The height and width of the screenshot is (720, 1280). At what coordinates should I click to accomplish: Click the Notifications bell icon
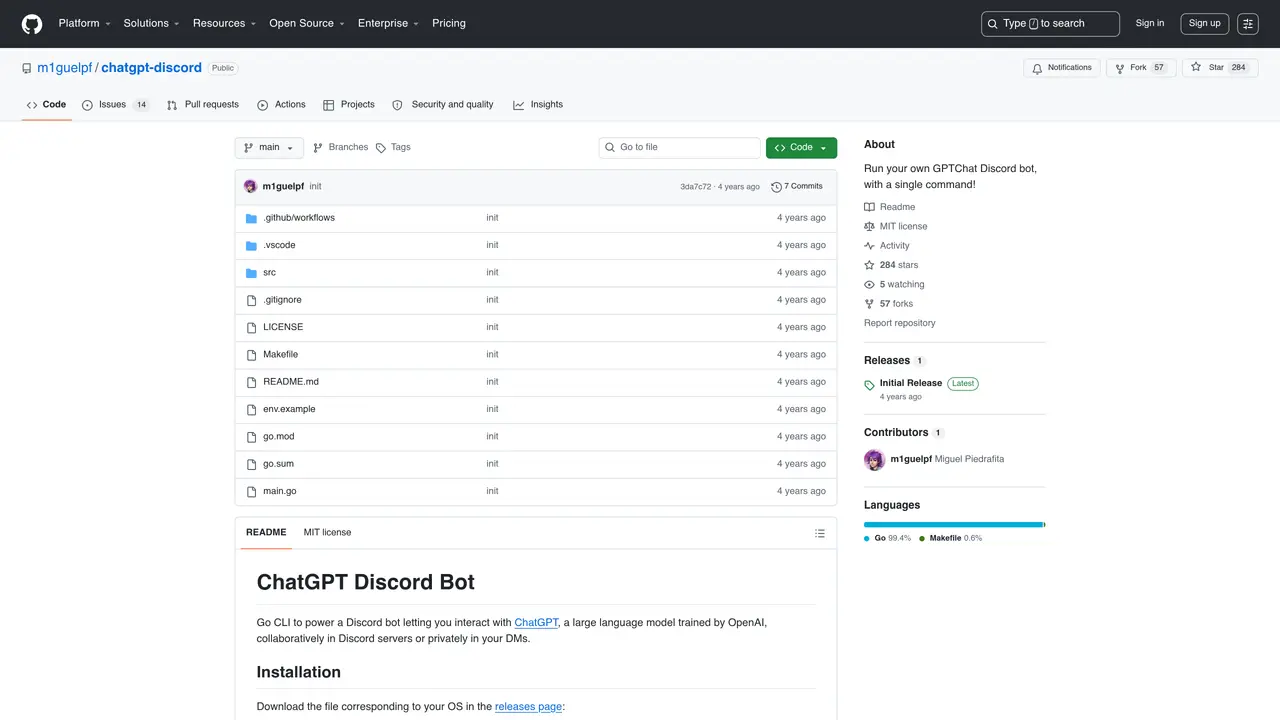[x=1037, y=68]
